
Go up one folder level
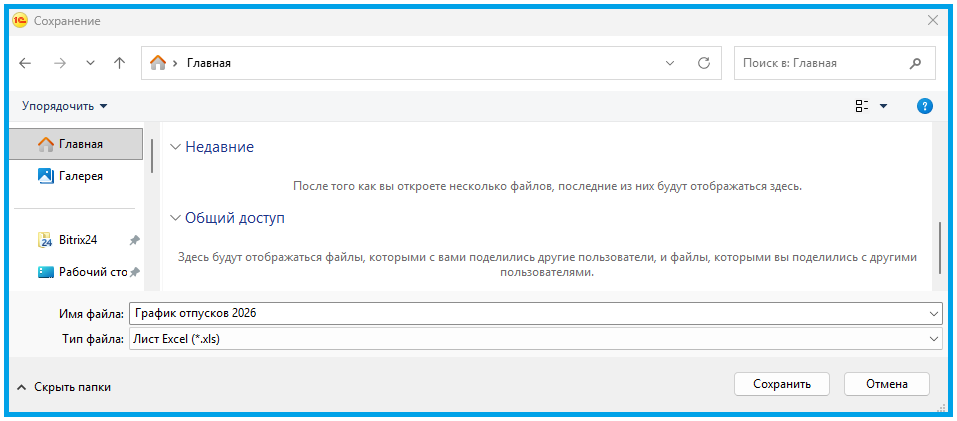[120, 63]
